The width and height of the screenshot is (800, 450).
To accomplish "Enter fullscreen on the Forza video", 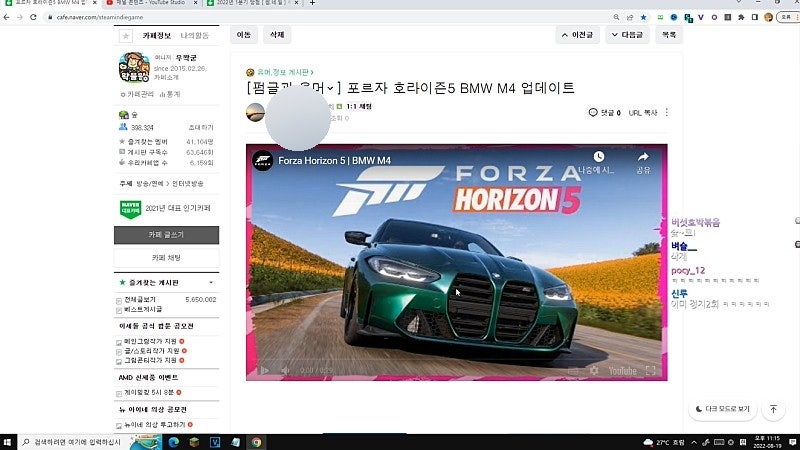I will point(650,370).
